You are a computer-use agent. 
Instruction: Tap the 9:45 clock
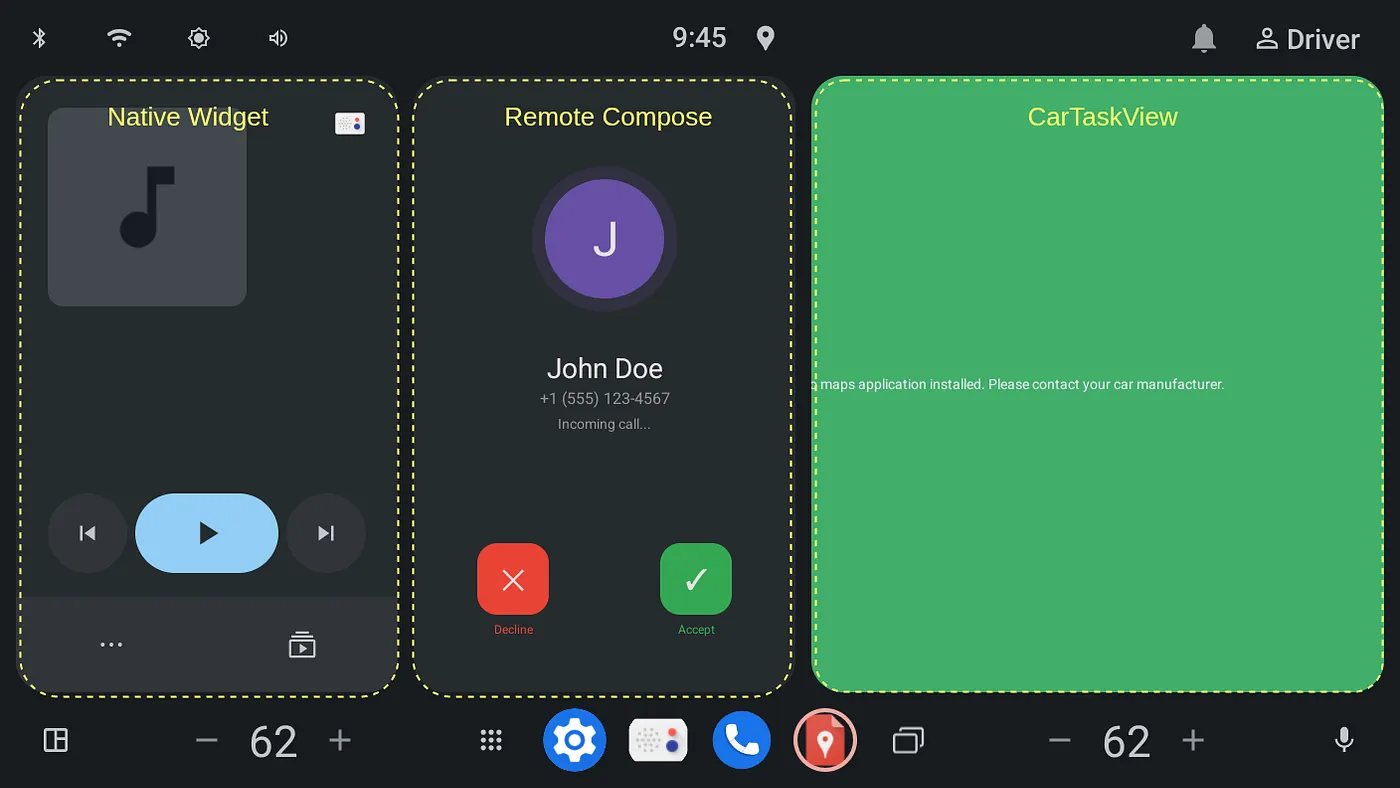tap(699, 38)
